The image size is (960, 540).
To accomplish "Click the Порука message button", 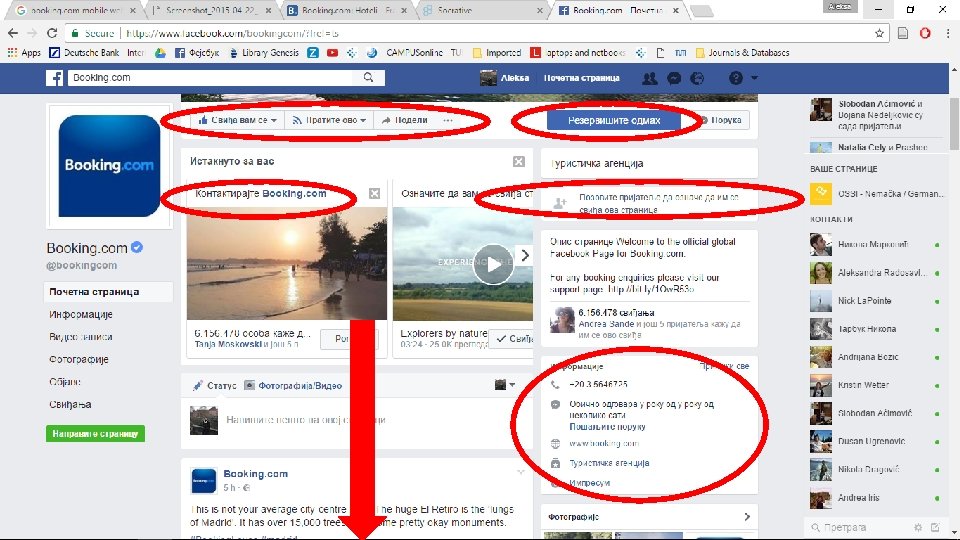I will tap(722, 120).
